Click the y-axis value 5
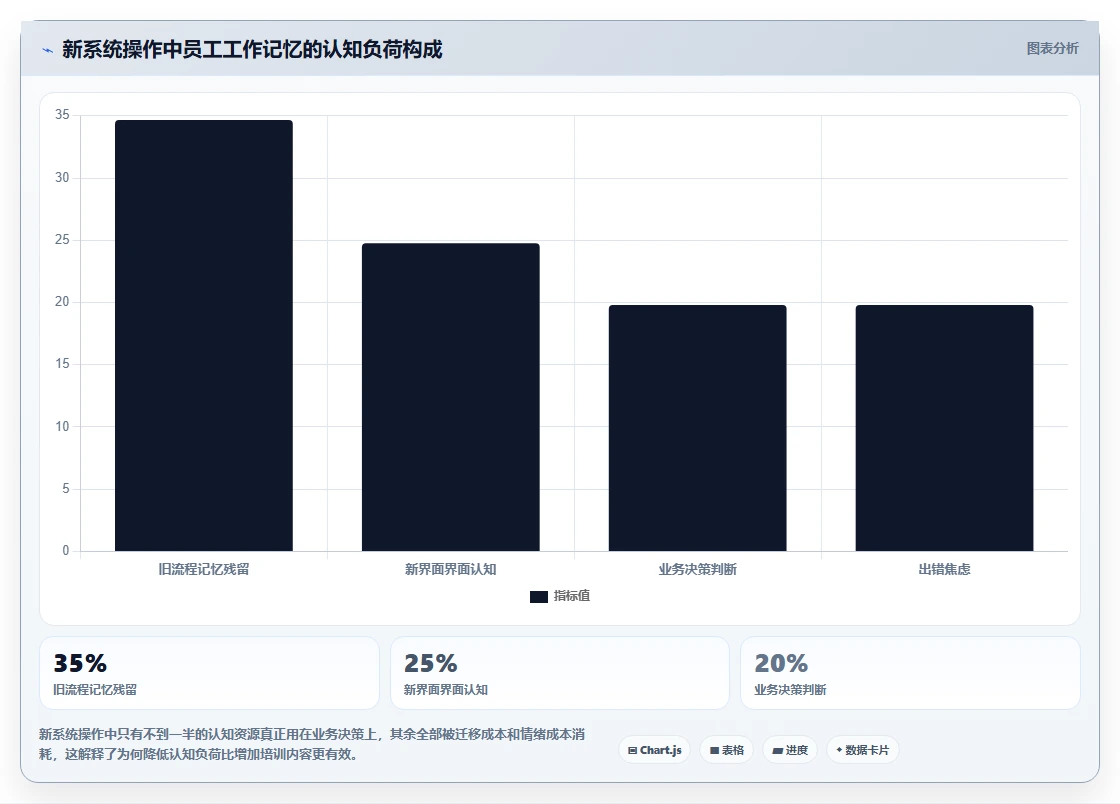 point(66,489)
